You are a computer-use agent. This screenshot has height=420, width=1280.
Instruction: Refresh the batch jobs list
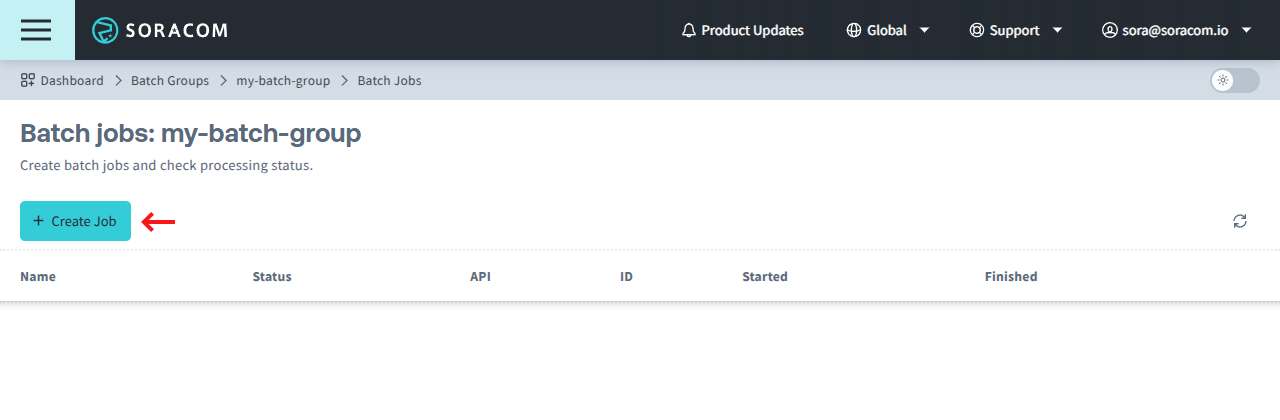pyautogui.click(x=1240, y=221)
